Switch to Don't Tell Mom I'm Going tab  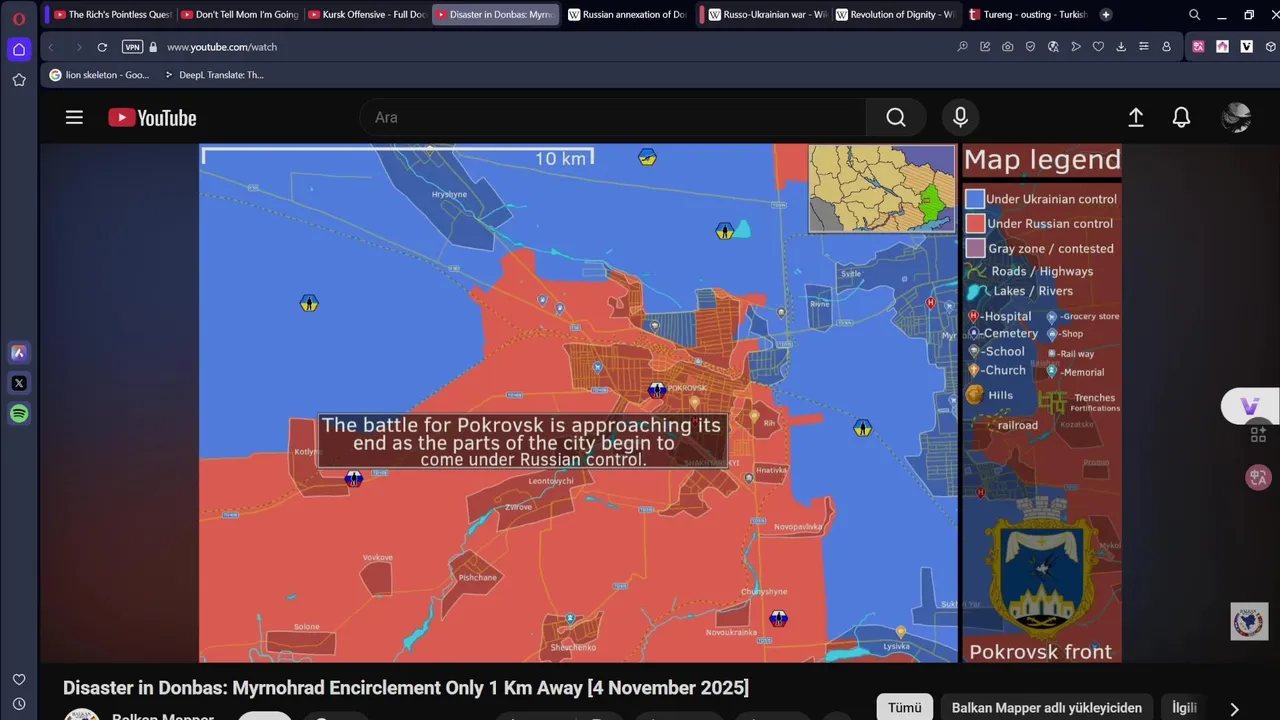241,15
